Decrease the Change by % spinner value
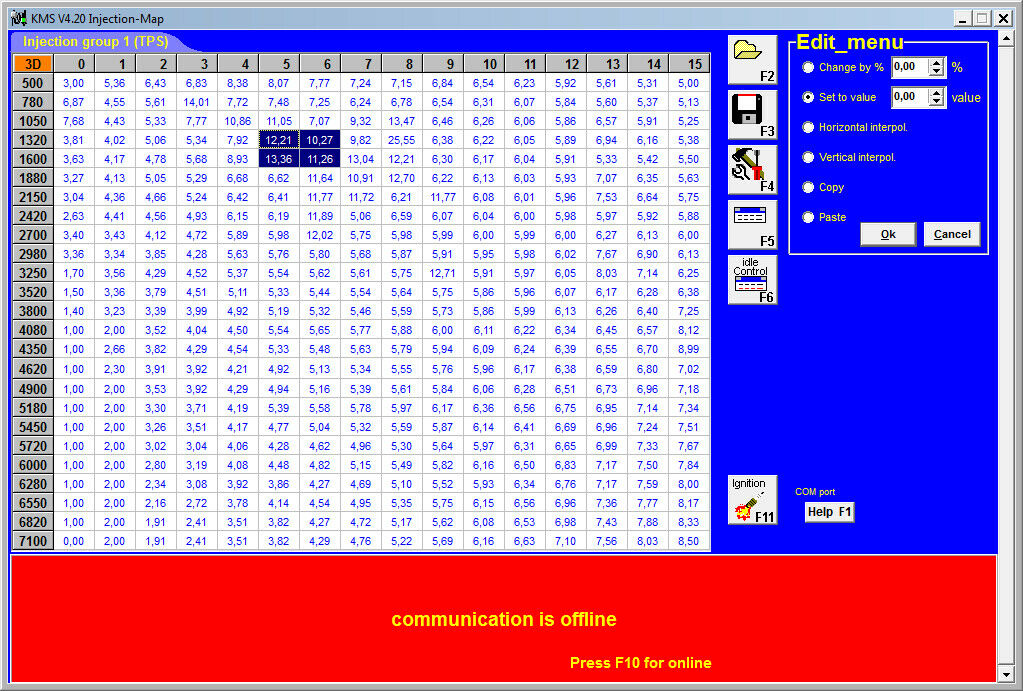The height and width of the screenshot is (691, 1023). pyautogui.click(x=937, y=71)
